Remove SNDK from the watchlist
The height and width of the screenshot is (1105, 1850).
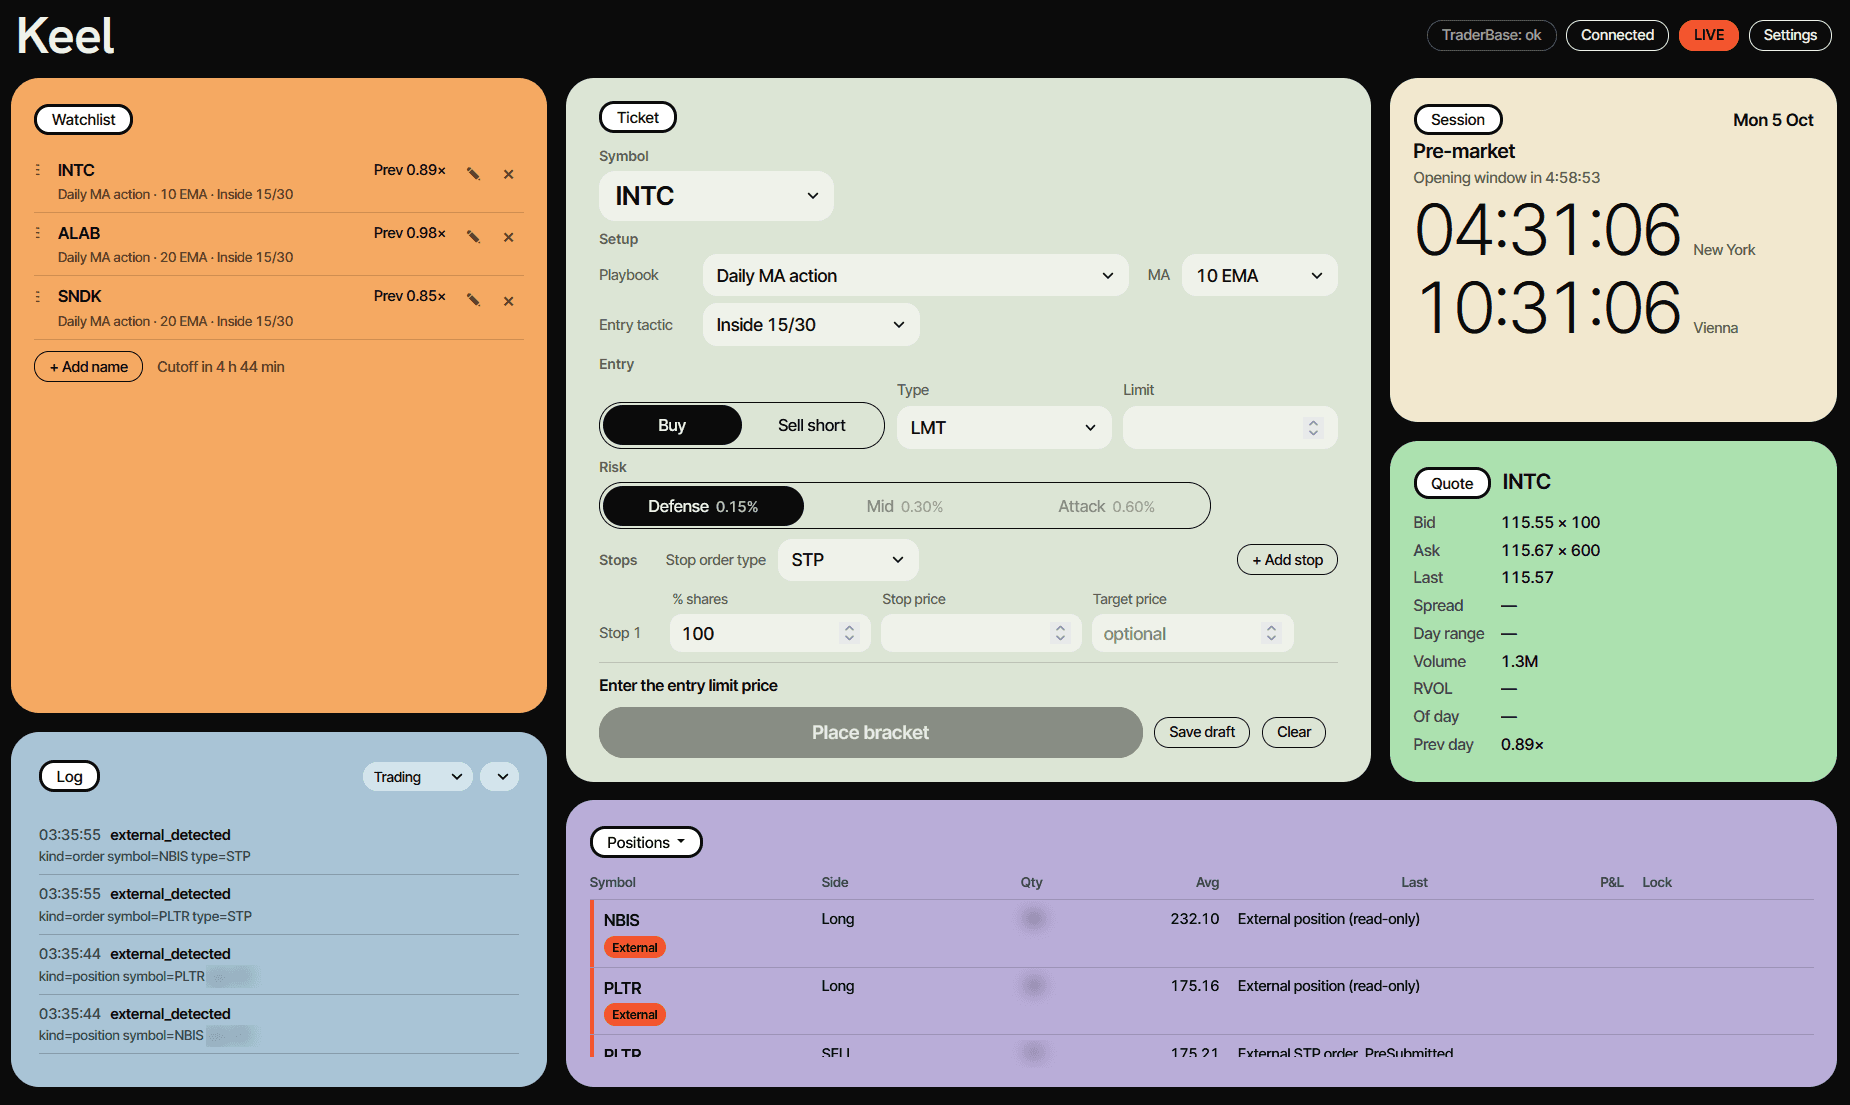coord(508,301)
